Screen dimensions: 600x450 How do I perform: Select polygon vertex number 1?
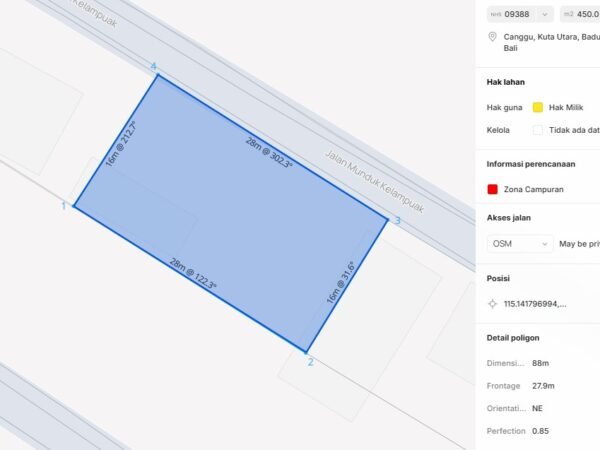(x=74, y=206)
